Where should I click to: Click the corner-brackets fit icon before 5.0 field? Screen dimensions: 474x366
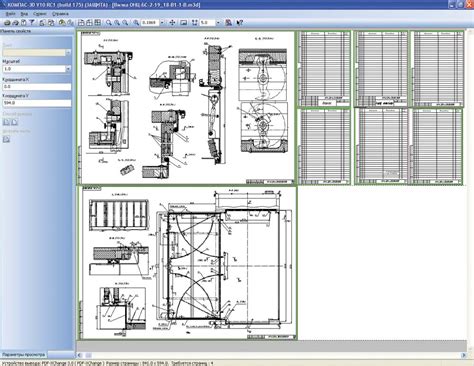[x=195, y=23]
